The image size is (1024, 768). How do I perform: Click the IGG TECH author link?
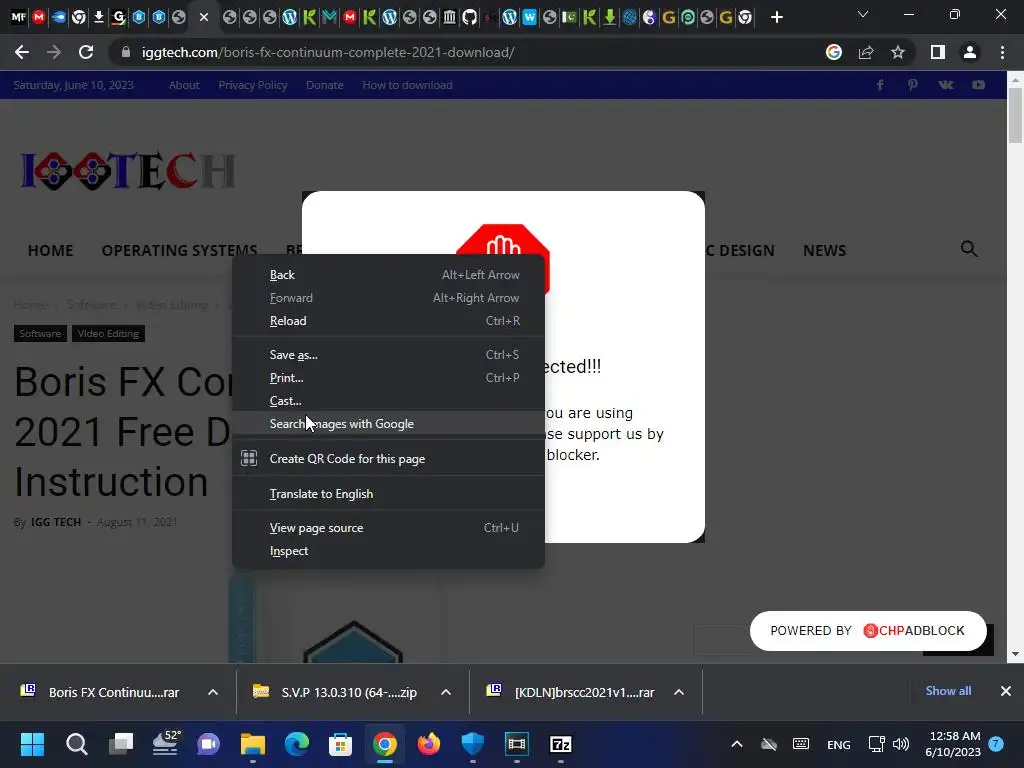[56, 522]
